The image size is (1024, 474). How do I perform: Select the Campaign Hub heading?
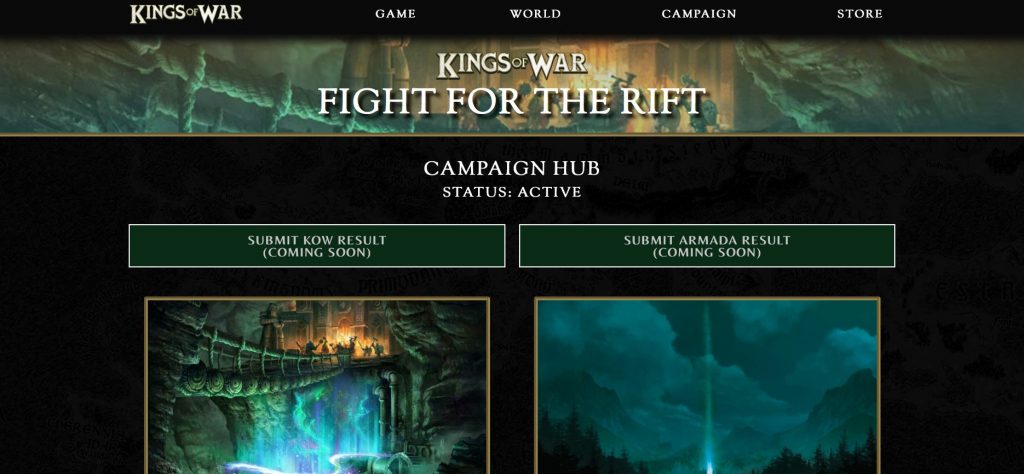pos(511,168)
